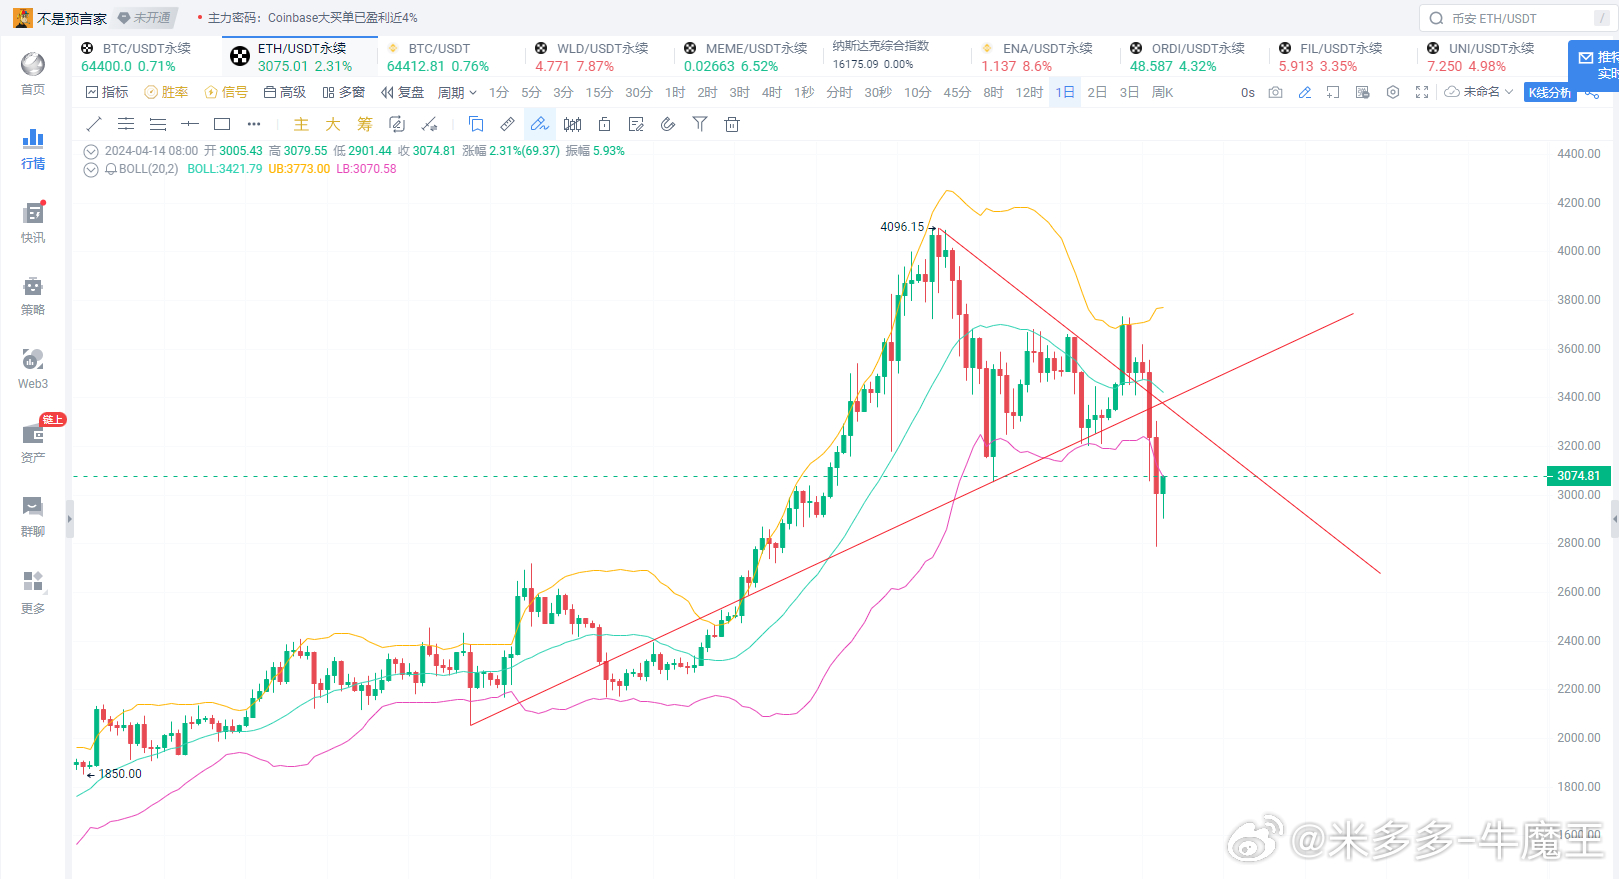
Task: Click the 信号 signal button
Action: (226, 92)
